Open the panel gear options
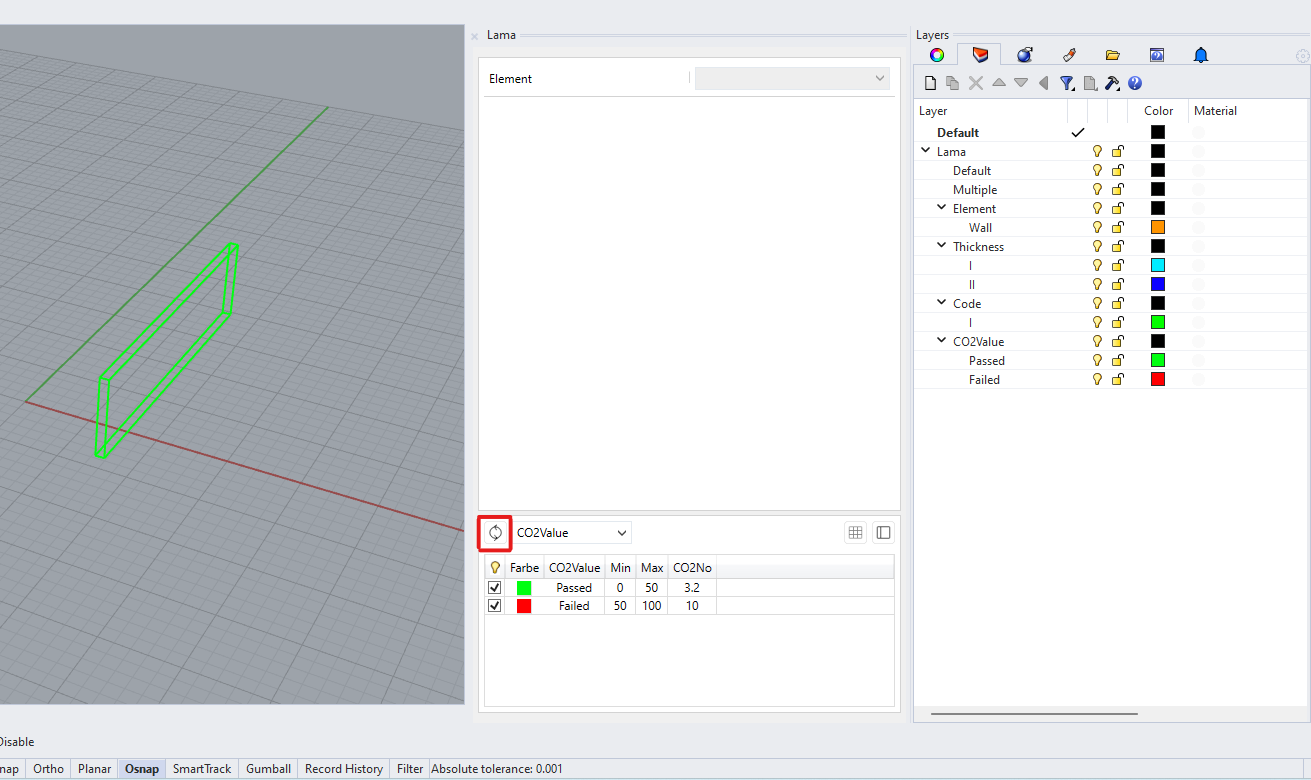Viewport: 1311px width, 780px height. tap(1302, 57)
